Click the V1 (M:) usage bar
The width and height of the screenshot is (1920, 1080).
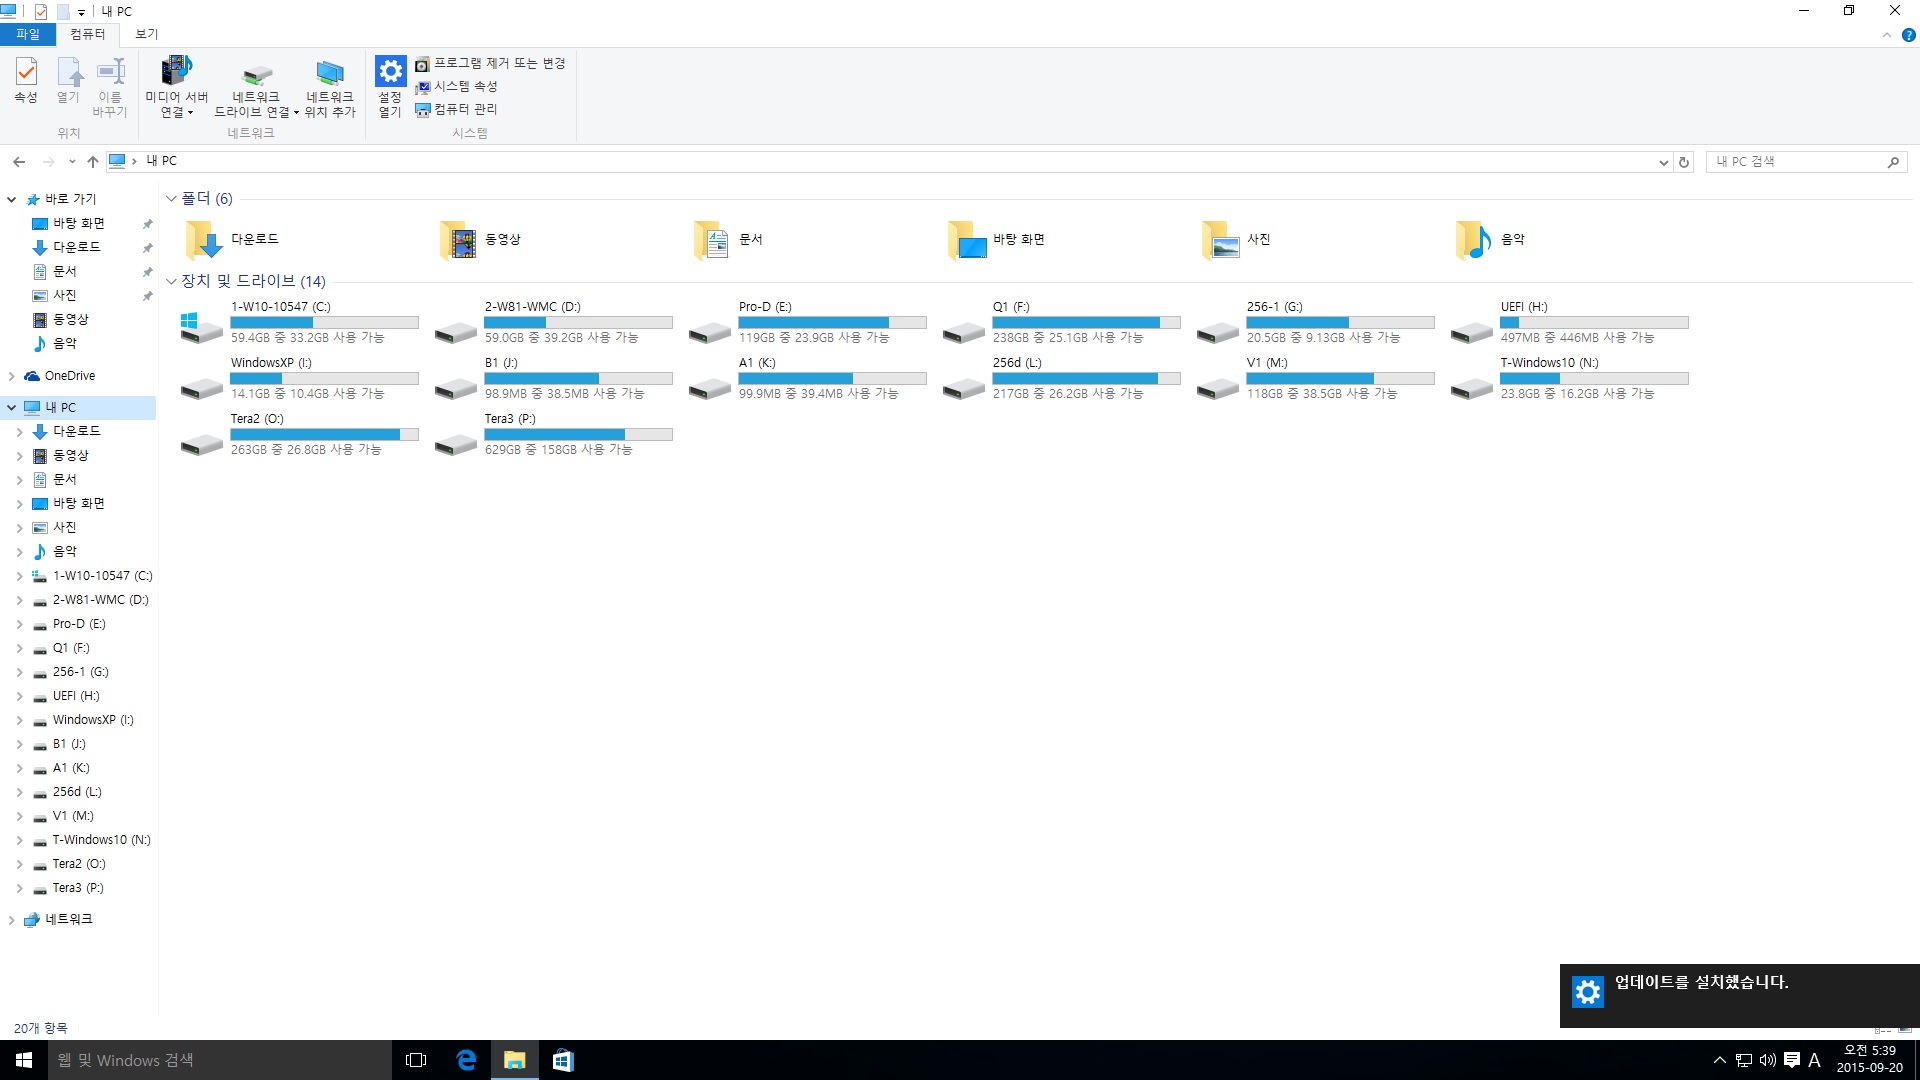click(x=1340, y=379)
